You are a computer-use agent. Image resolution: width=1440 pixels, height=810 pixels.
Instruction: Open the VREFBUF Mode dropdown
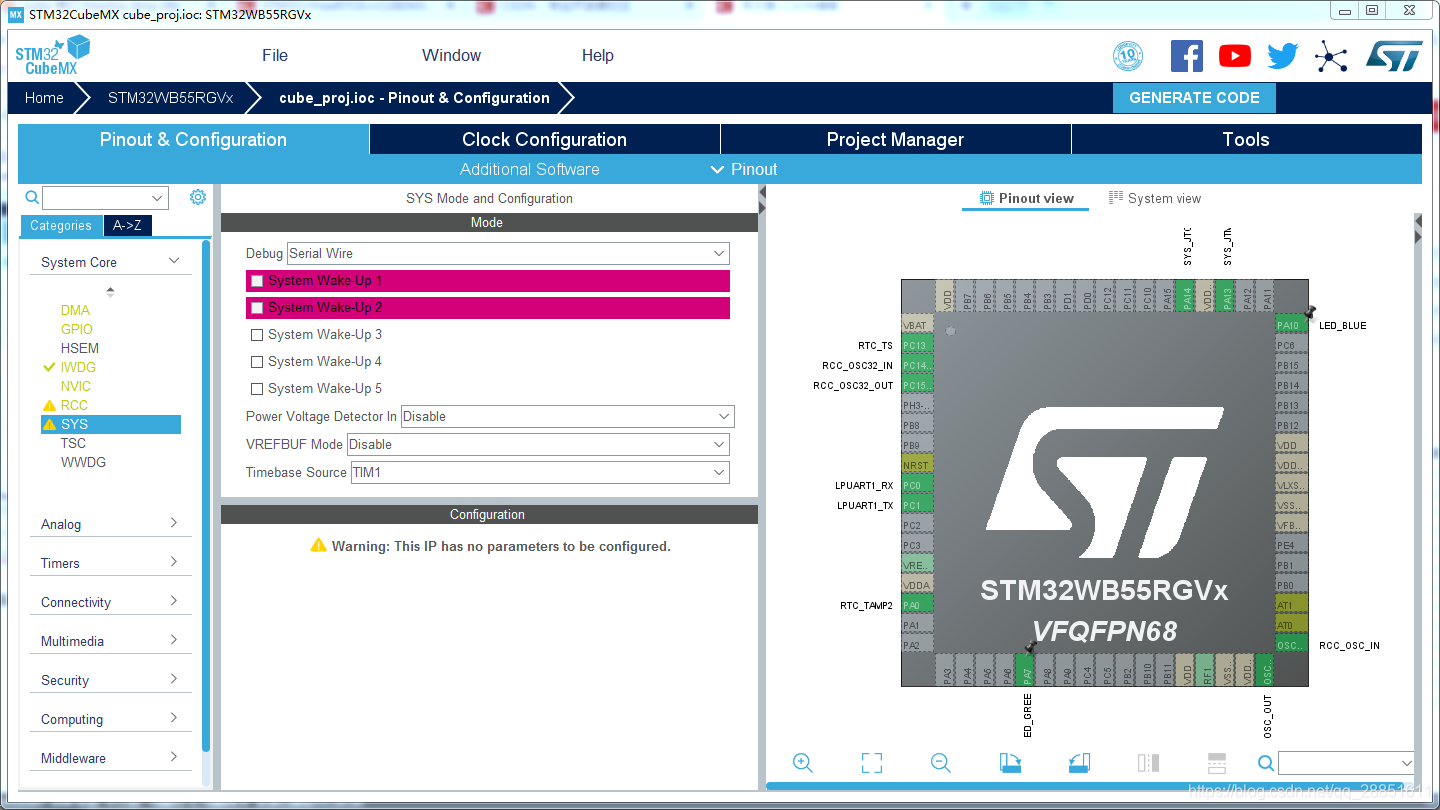538,445
